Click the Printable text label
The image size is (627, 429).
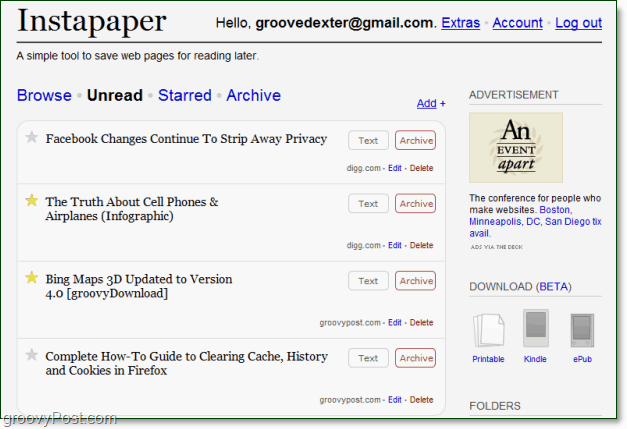488,359
